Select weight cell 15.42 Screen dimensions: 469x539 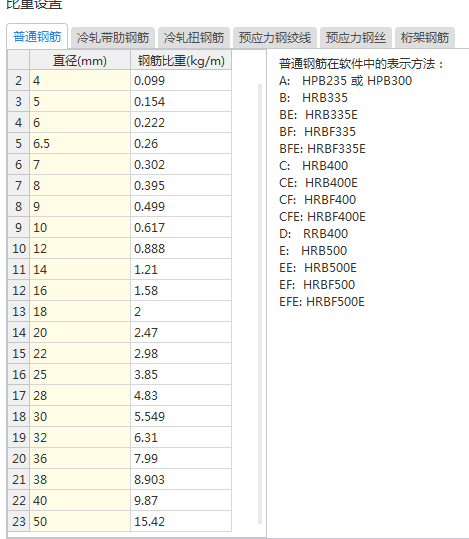pyautogui.click(x=181, y=521)
